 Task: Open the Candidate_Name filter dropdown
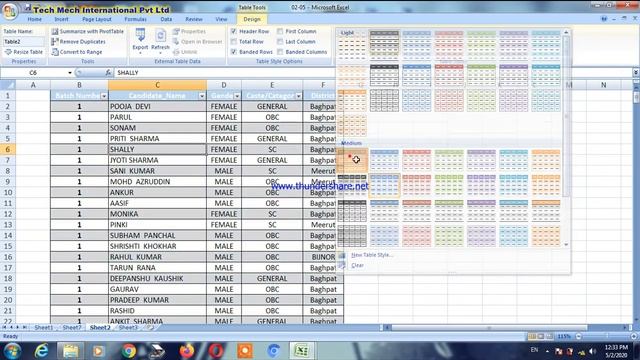(x=202, y=96)
